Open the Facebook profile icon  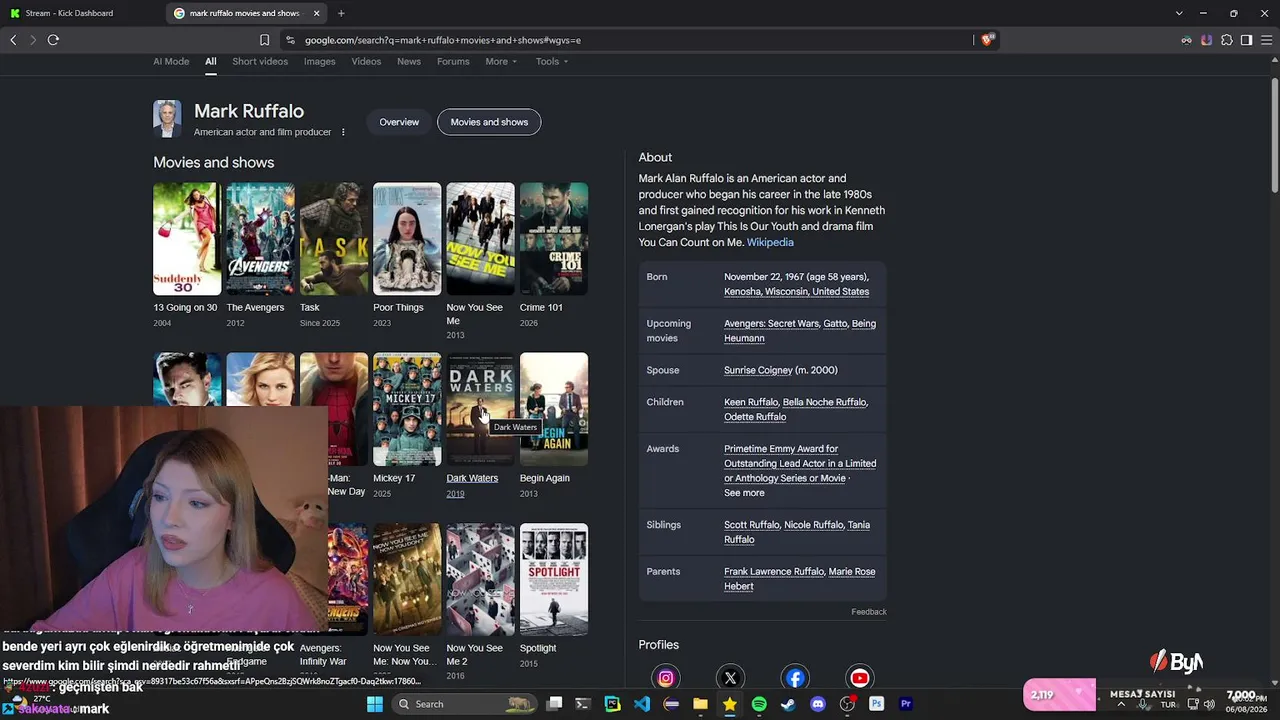[795, 678]
